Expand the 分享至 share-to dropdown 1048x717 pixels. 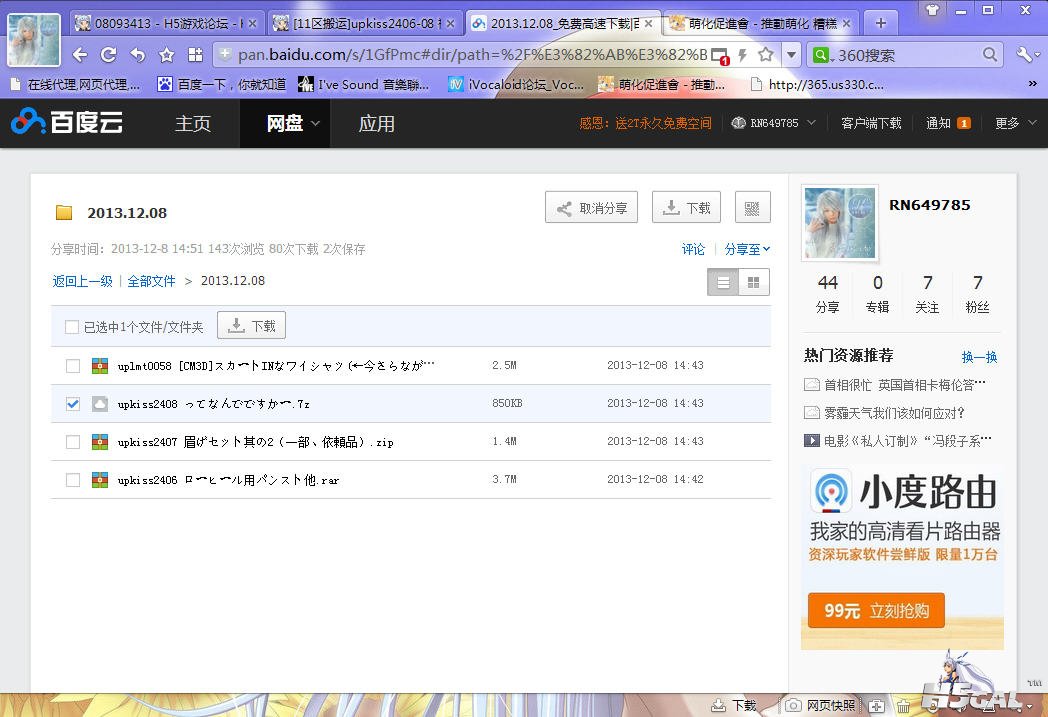pos(747,249)
